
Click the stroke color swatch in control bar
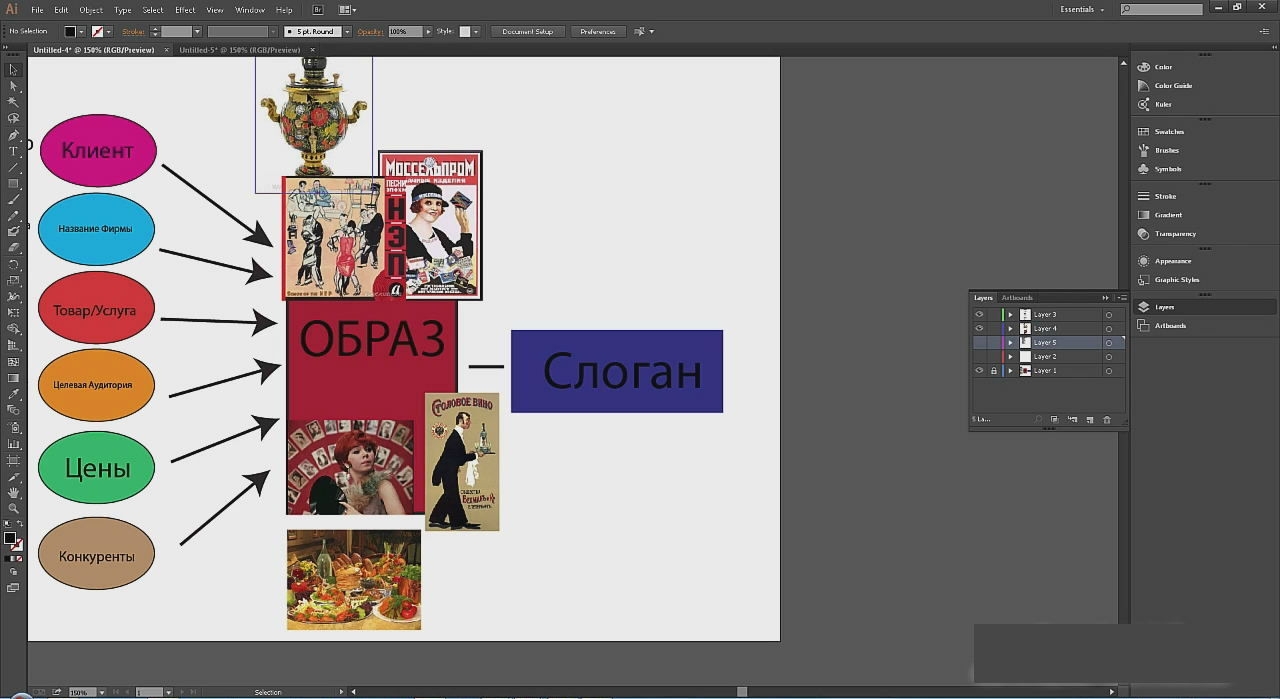click(98, 32)
